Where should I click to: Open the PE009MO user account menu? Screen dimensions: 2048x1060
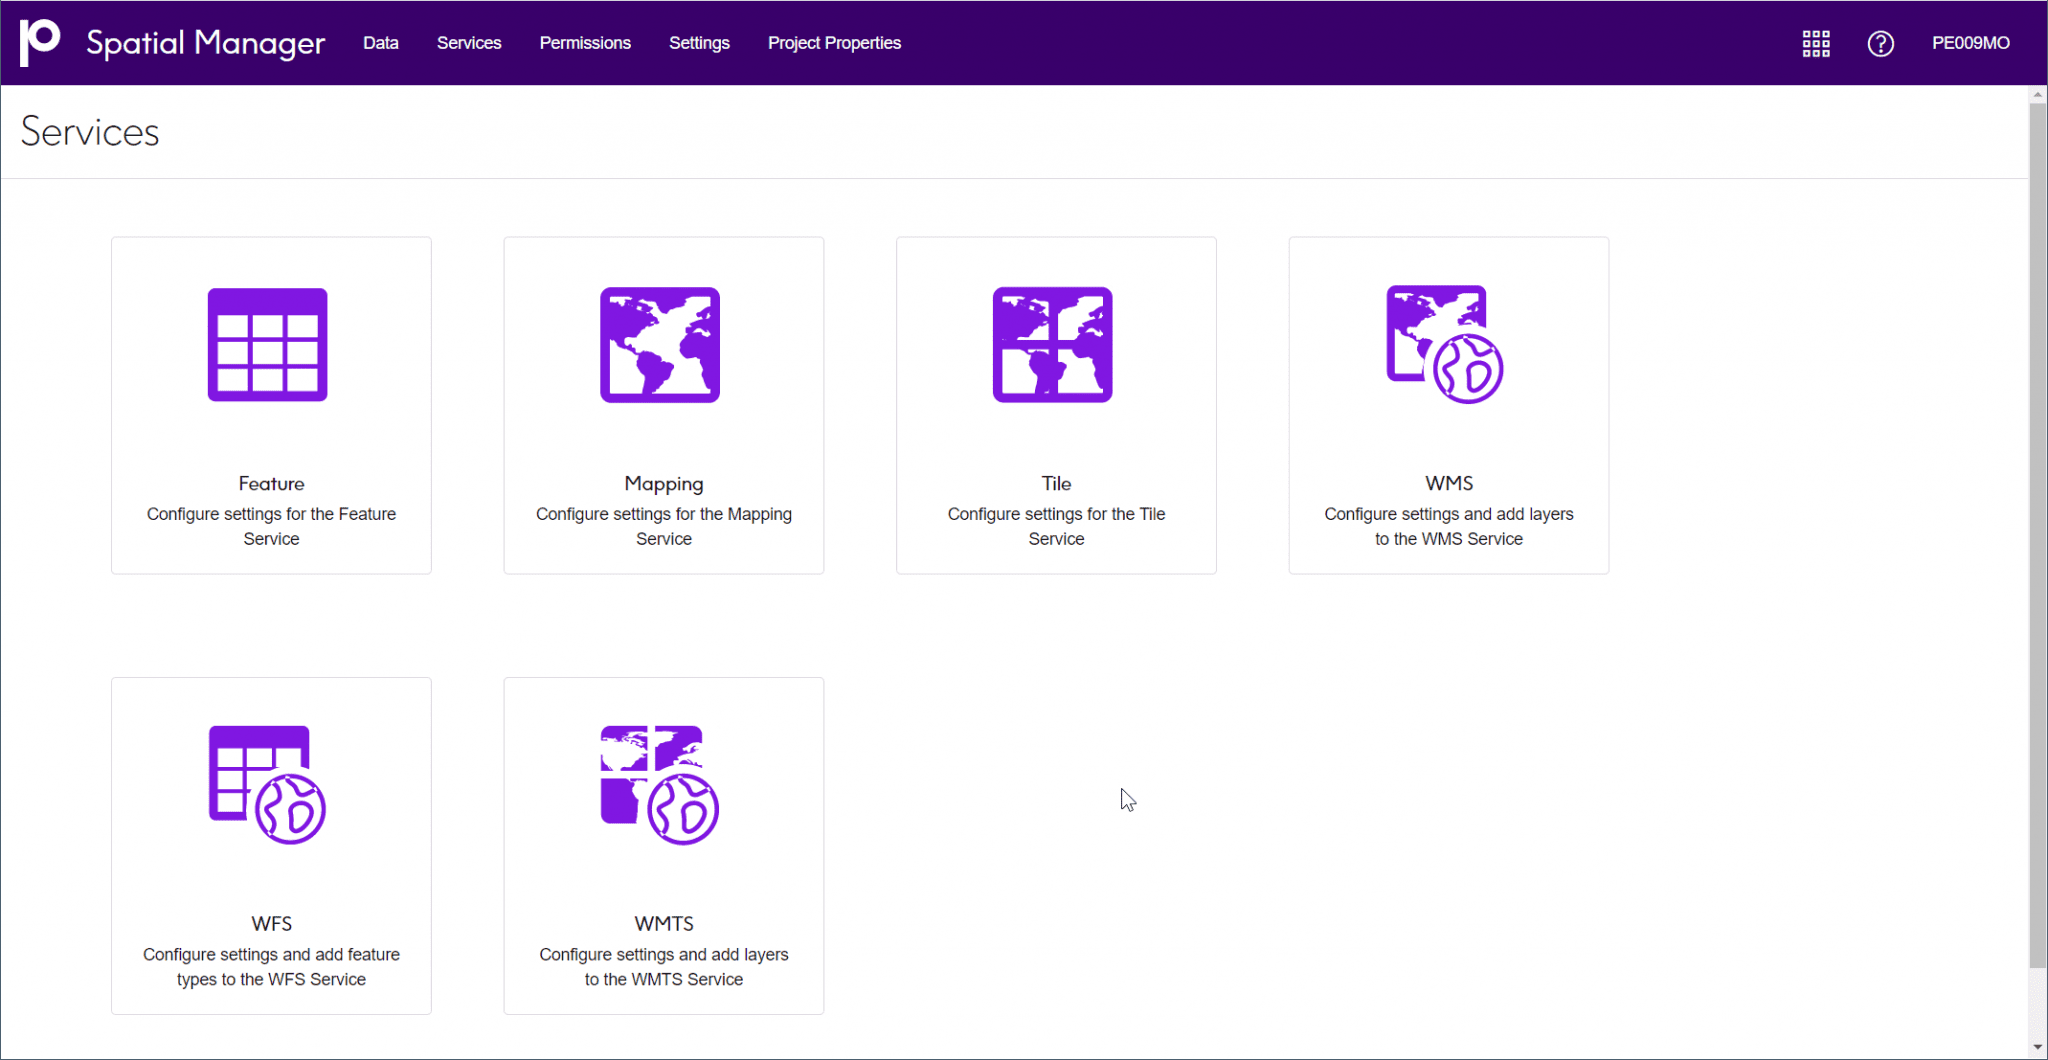click(x=1970, y=43)
